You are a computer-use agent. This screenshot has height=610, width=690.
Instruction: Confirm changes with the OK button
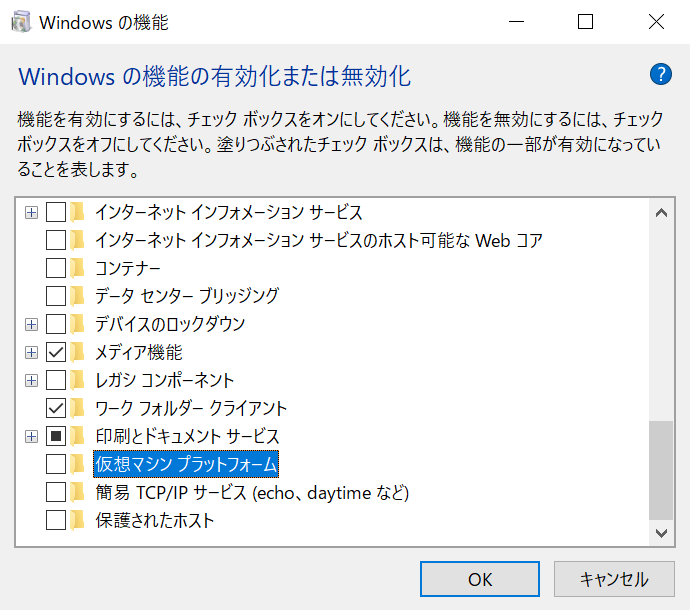[480, 579]
